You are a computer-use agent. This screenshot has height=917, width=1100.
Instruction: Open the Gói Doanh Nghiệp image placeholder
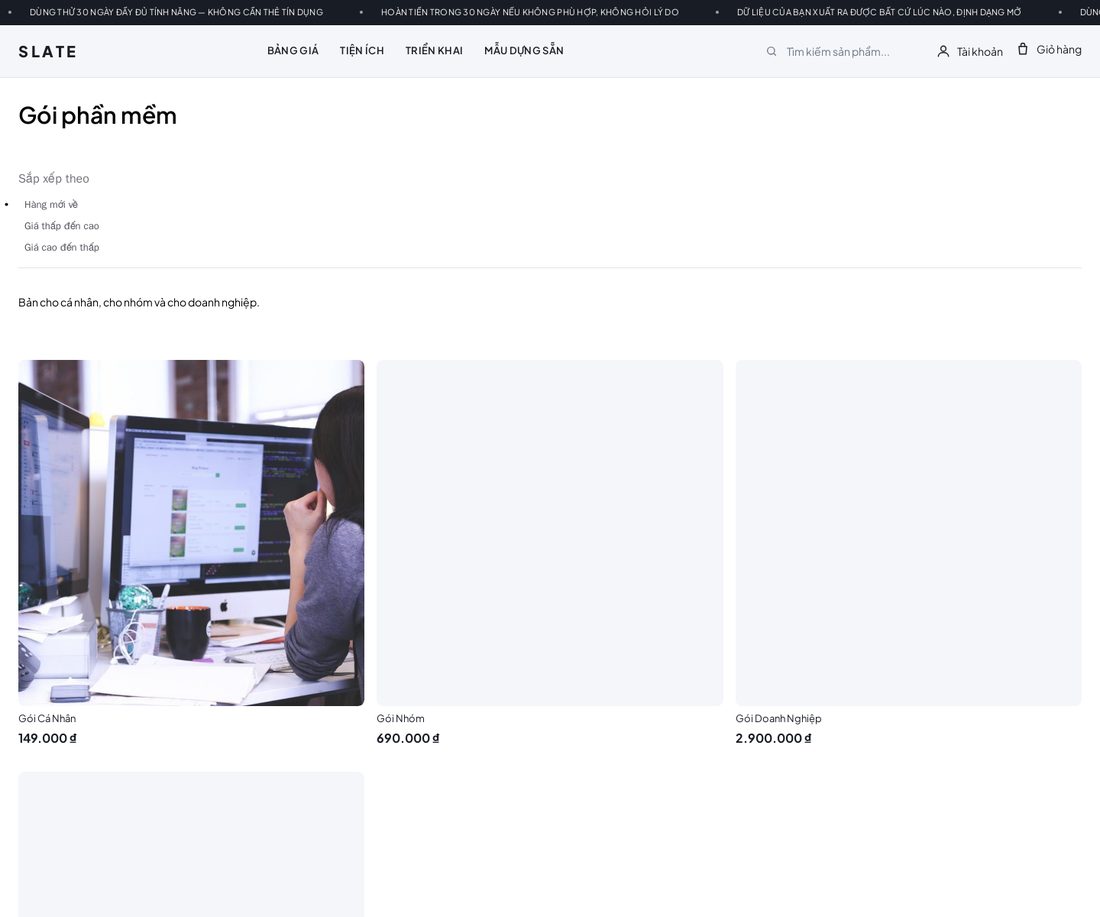click(908, 533)
